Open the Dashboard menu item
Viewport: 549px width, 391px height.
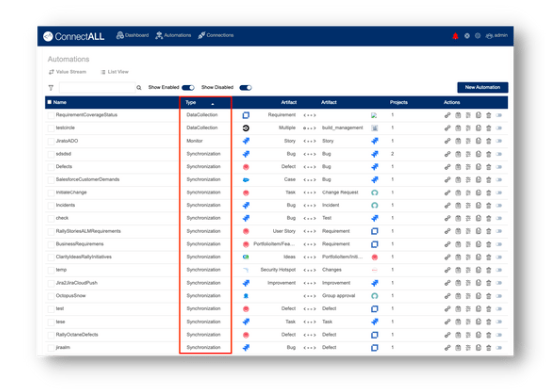coord(132,35)
